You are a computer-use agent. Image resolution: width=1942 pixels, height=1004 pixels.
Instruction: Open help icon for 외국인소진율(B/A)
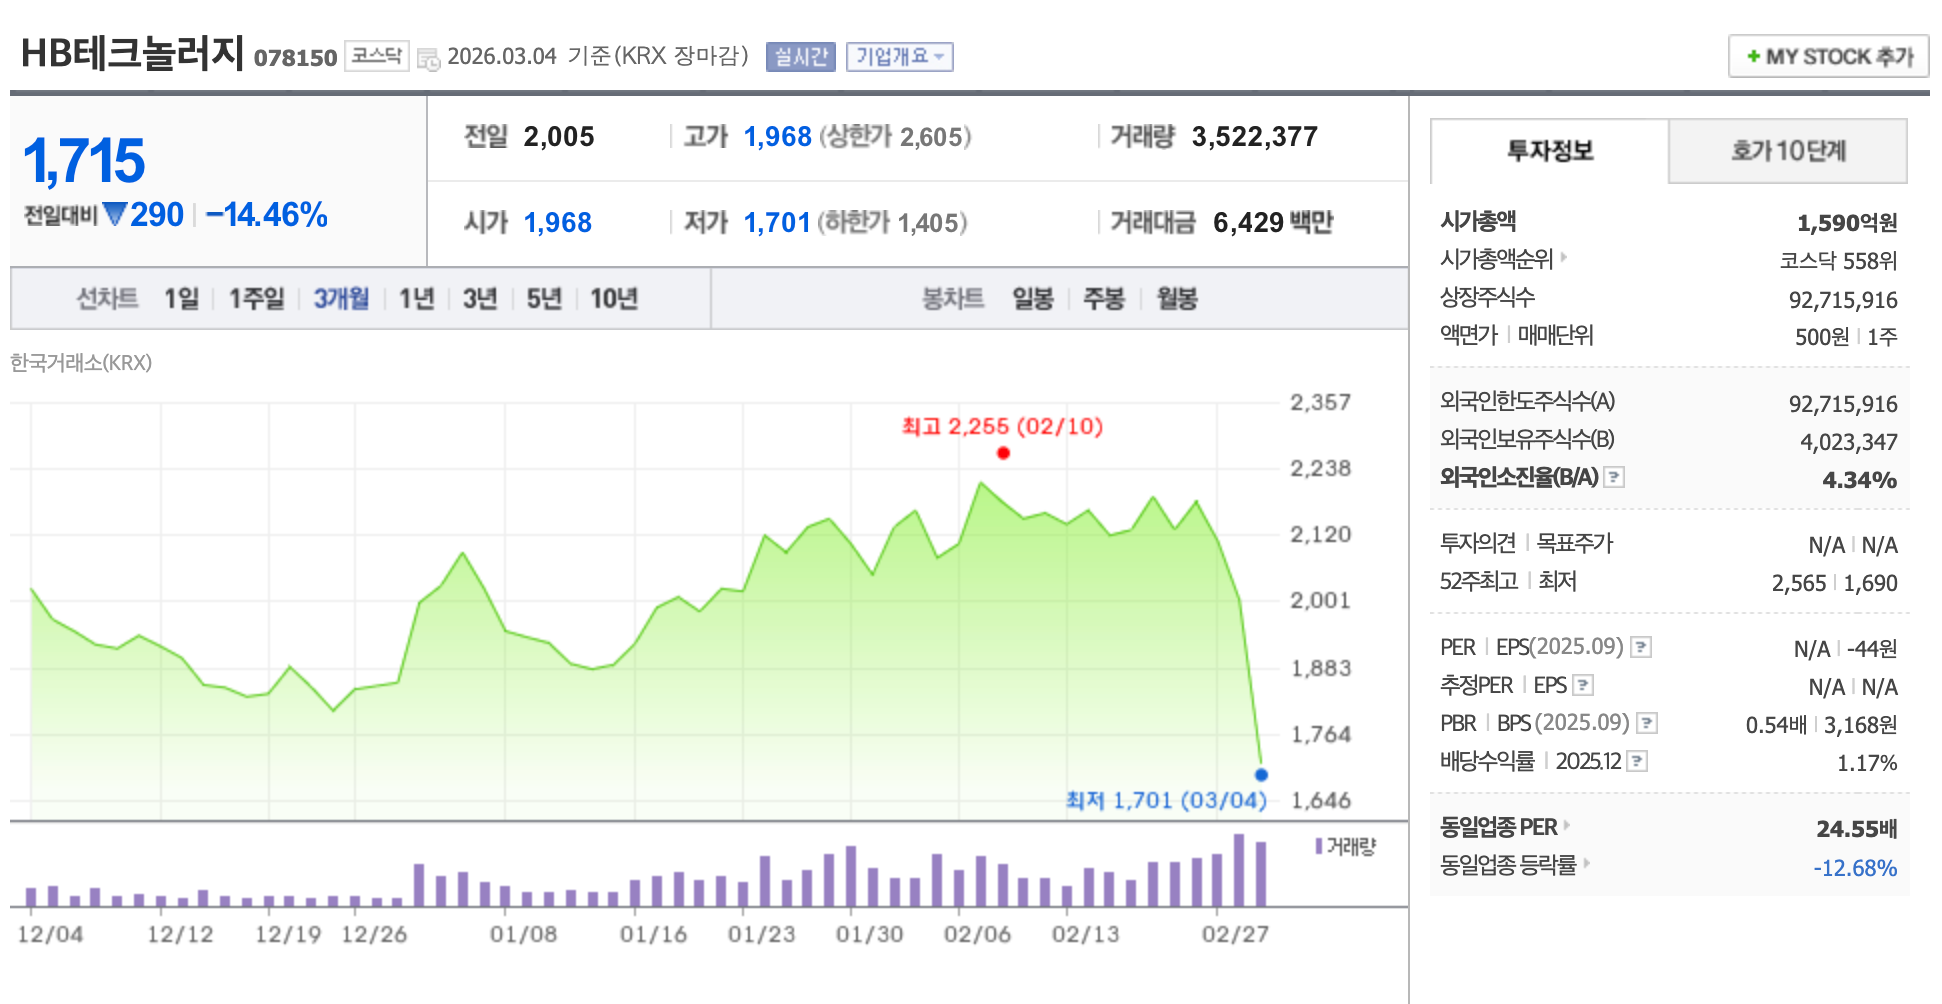click(x=1614, y=477)
